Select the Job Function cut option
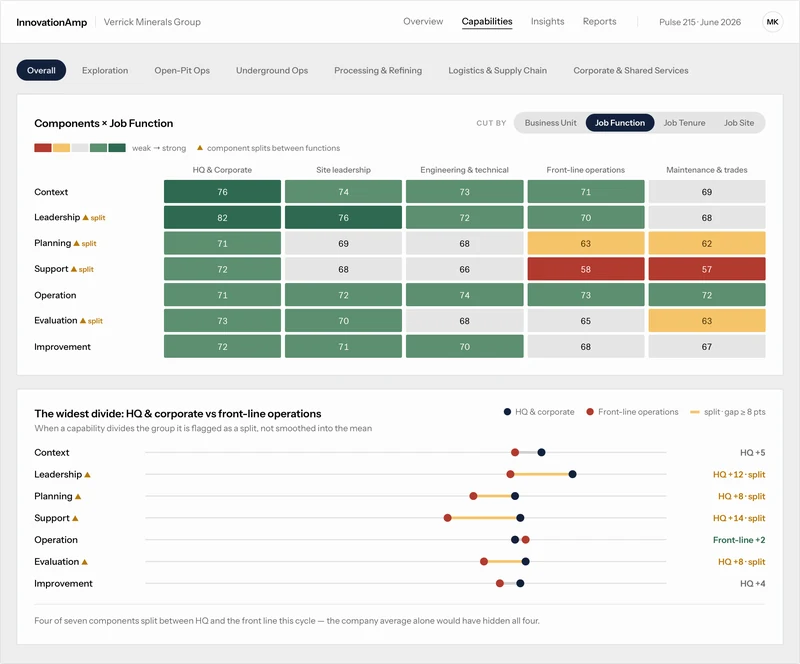Image resolution: width=800 pixels, height=664 pixels. pos(620,123)
